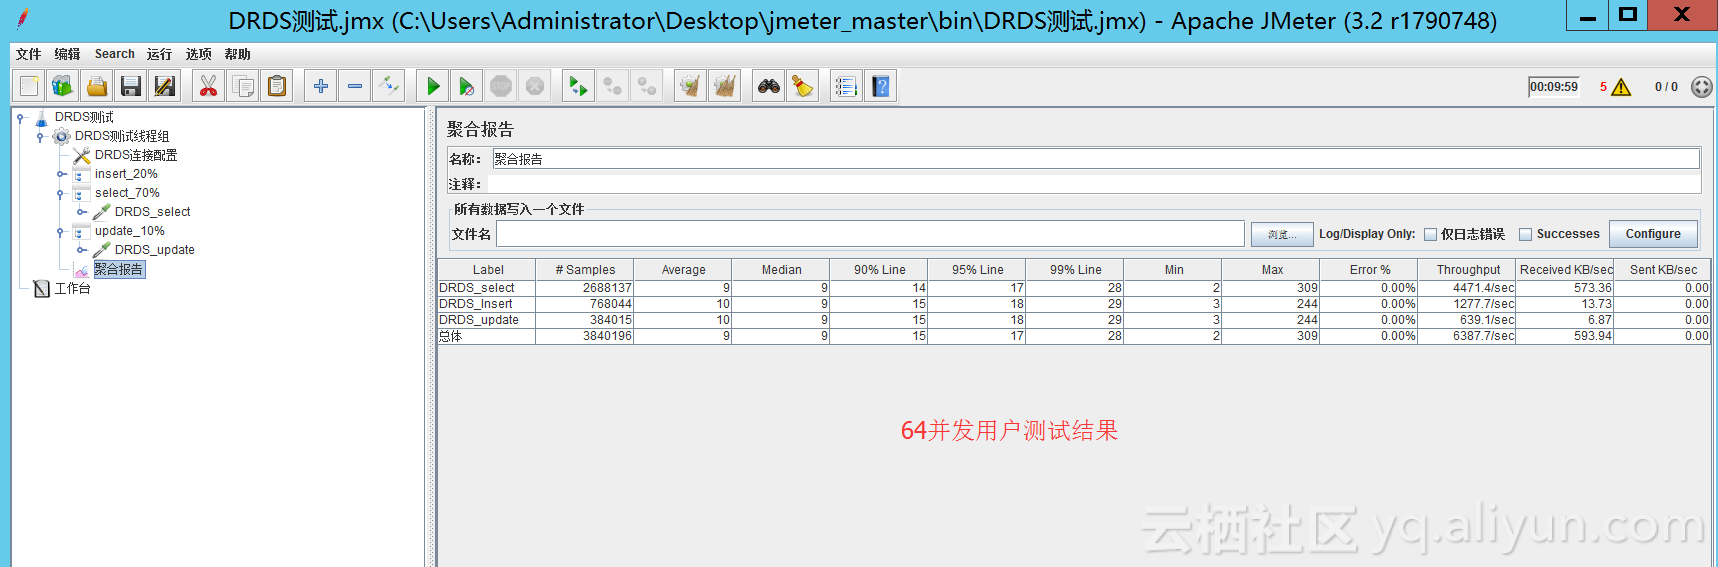Sort by Error % column header
Image resolution: width=1718 pixels, height=567 pixels.
pyautogui.click(x=1369, y=270)
